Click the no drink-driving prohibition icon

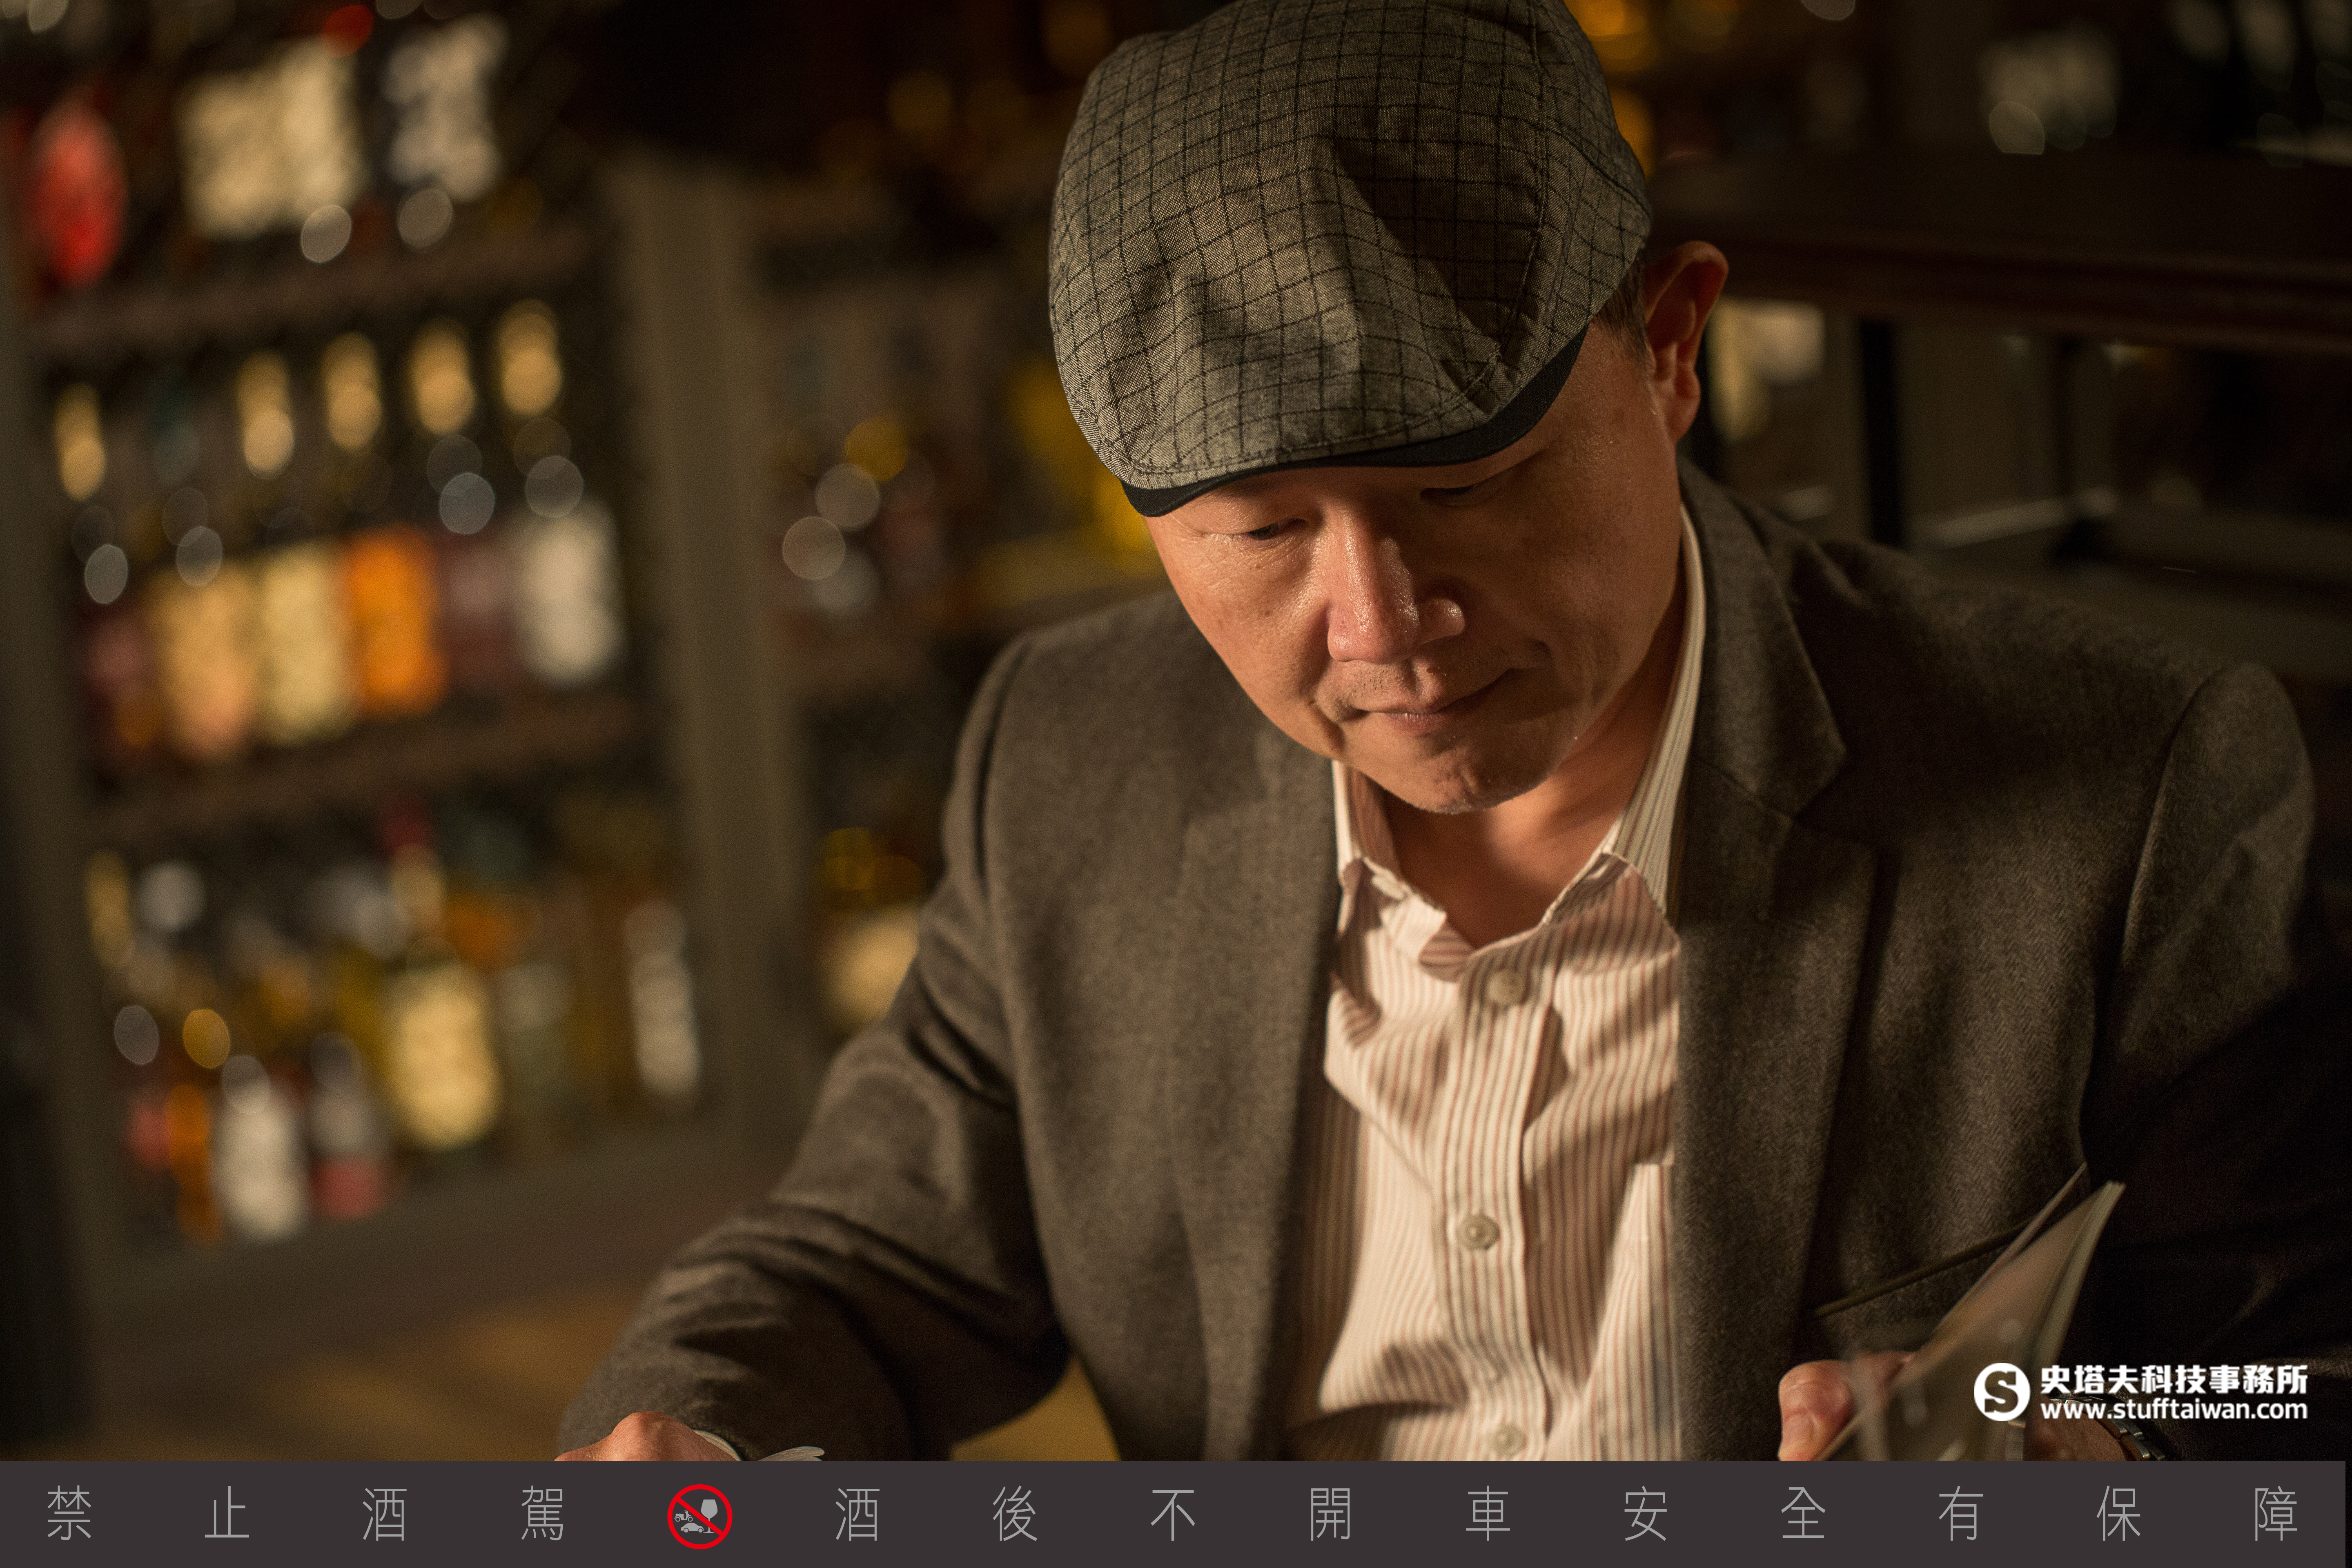700,1516
